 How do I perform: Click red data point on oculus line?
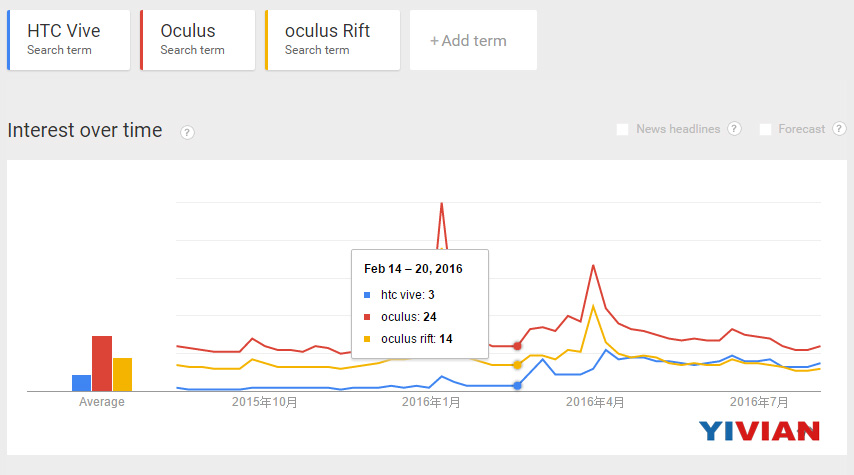517,346
